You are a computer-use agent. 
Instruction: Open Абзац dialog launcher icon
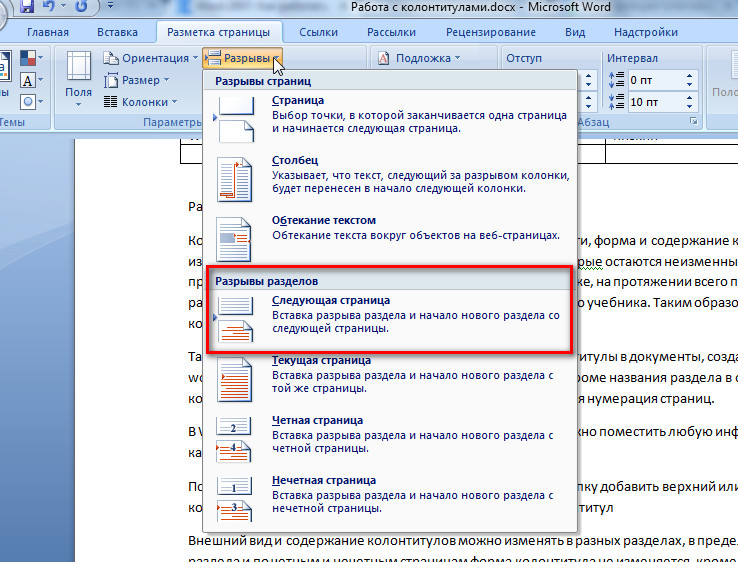[693, 121]
